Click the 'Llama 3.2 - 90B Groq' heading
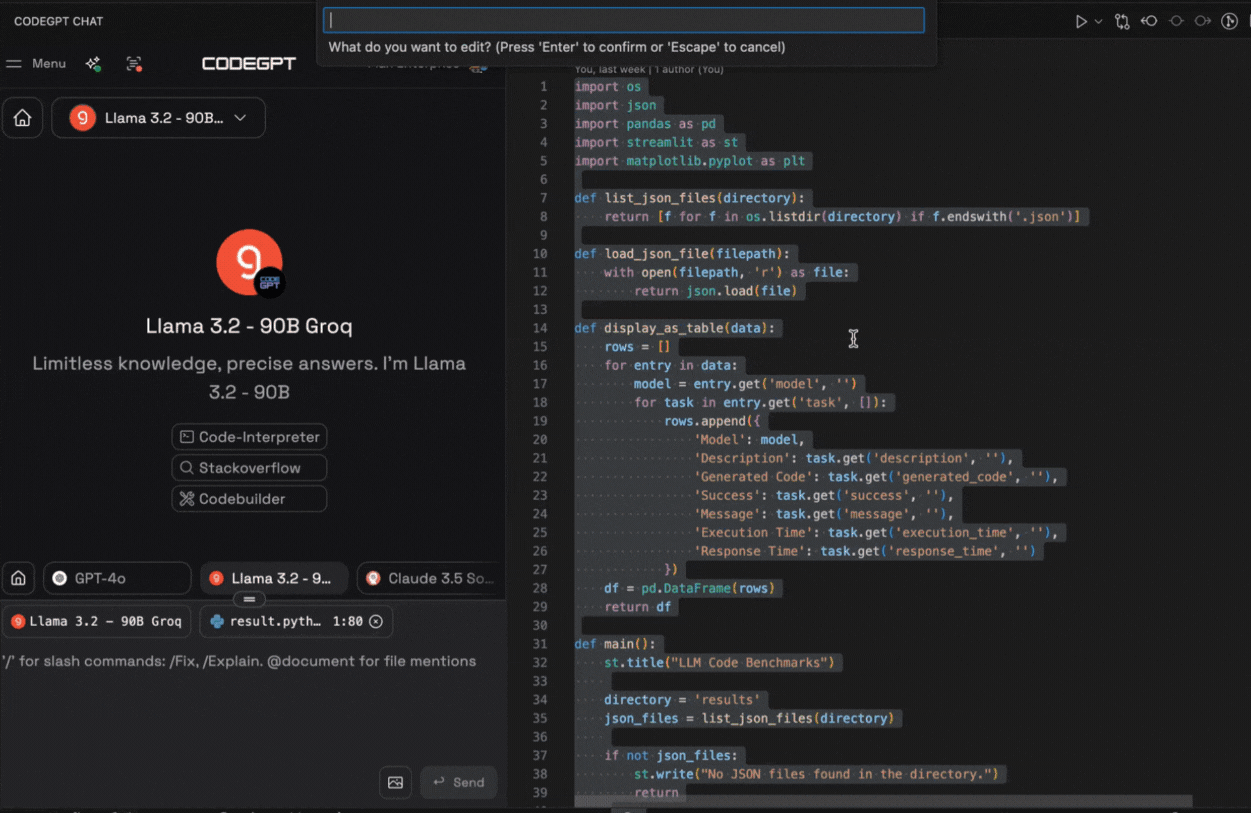 [249, 326]
